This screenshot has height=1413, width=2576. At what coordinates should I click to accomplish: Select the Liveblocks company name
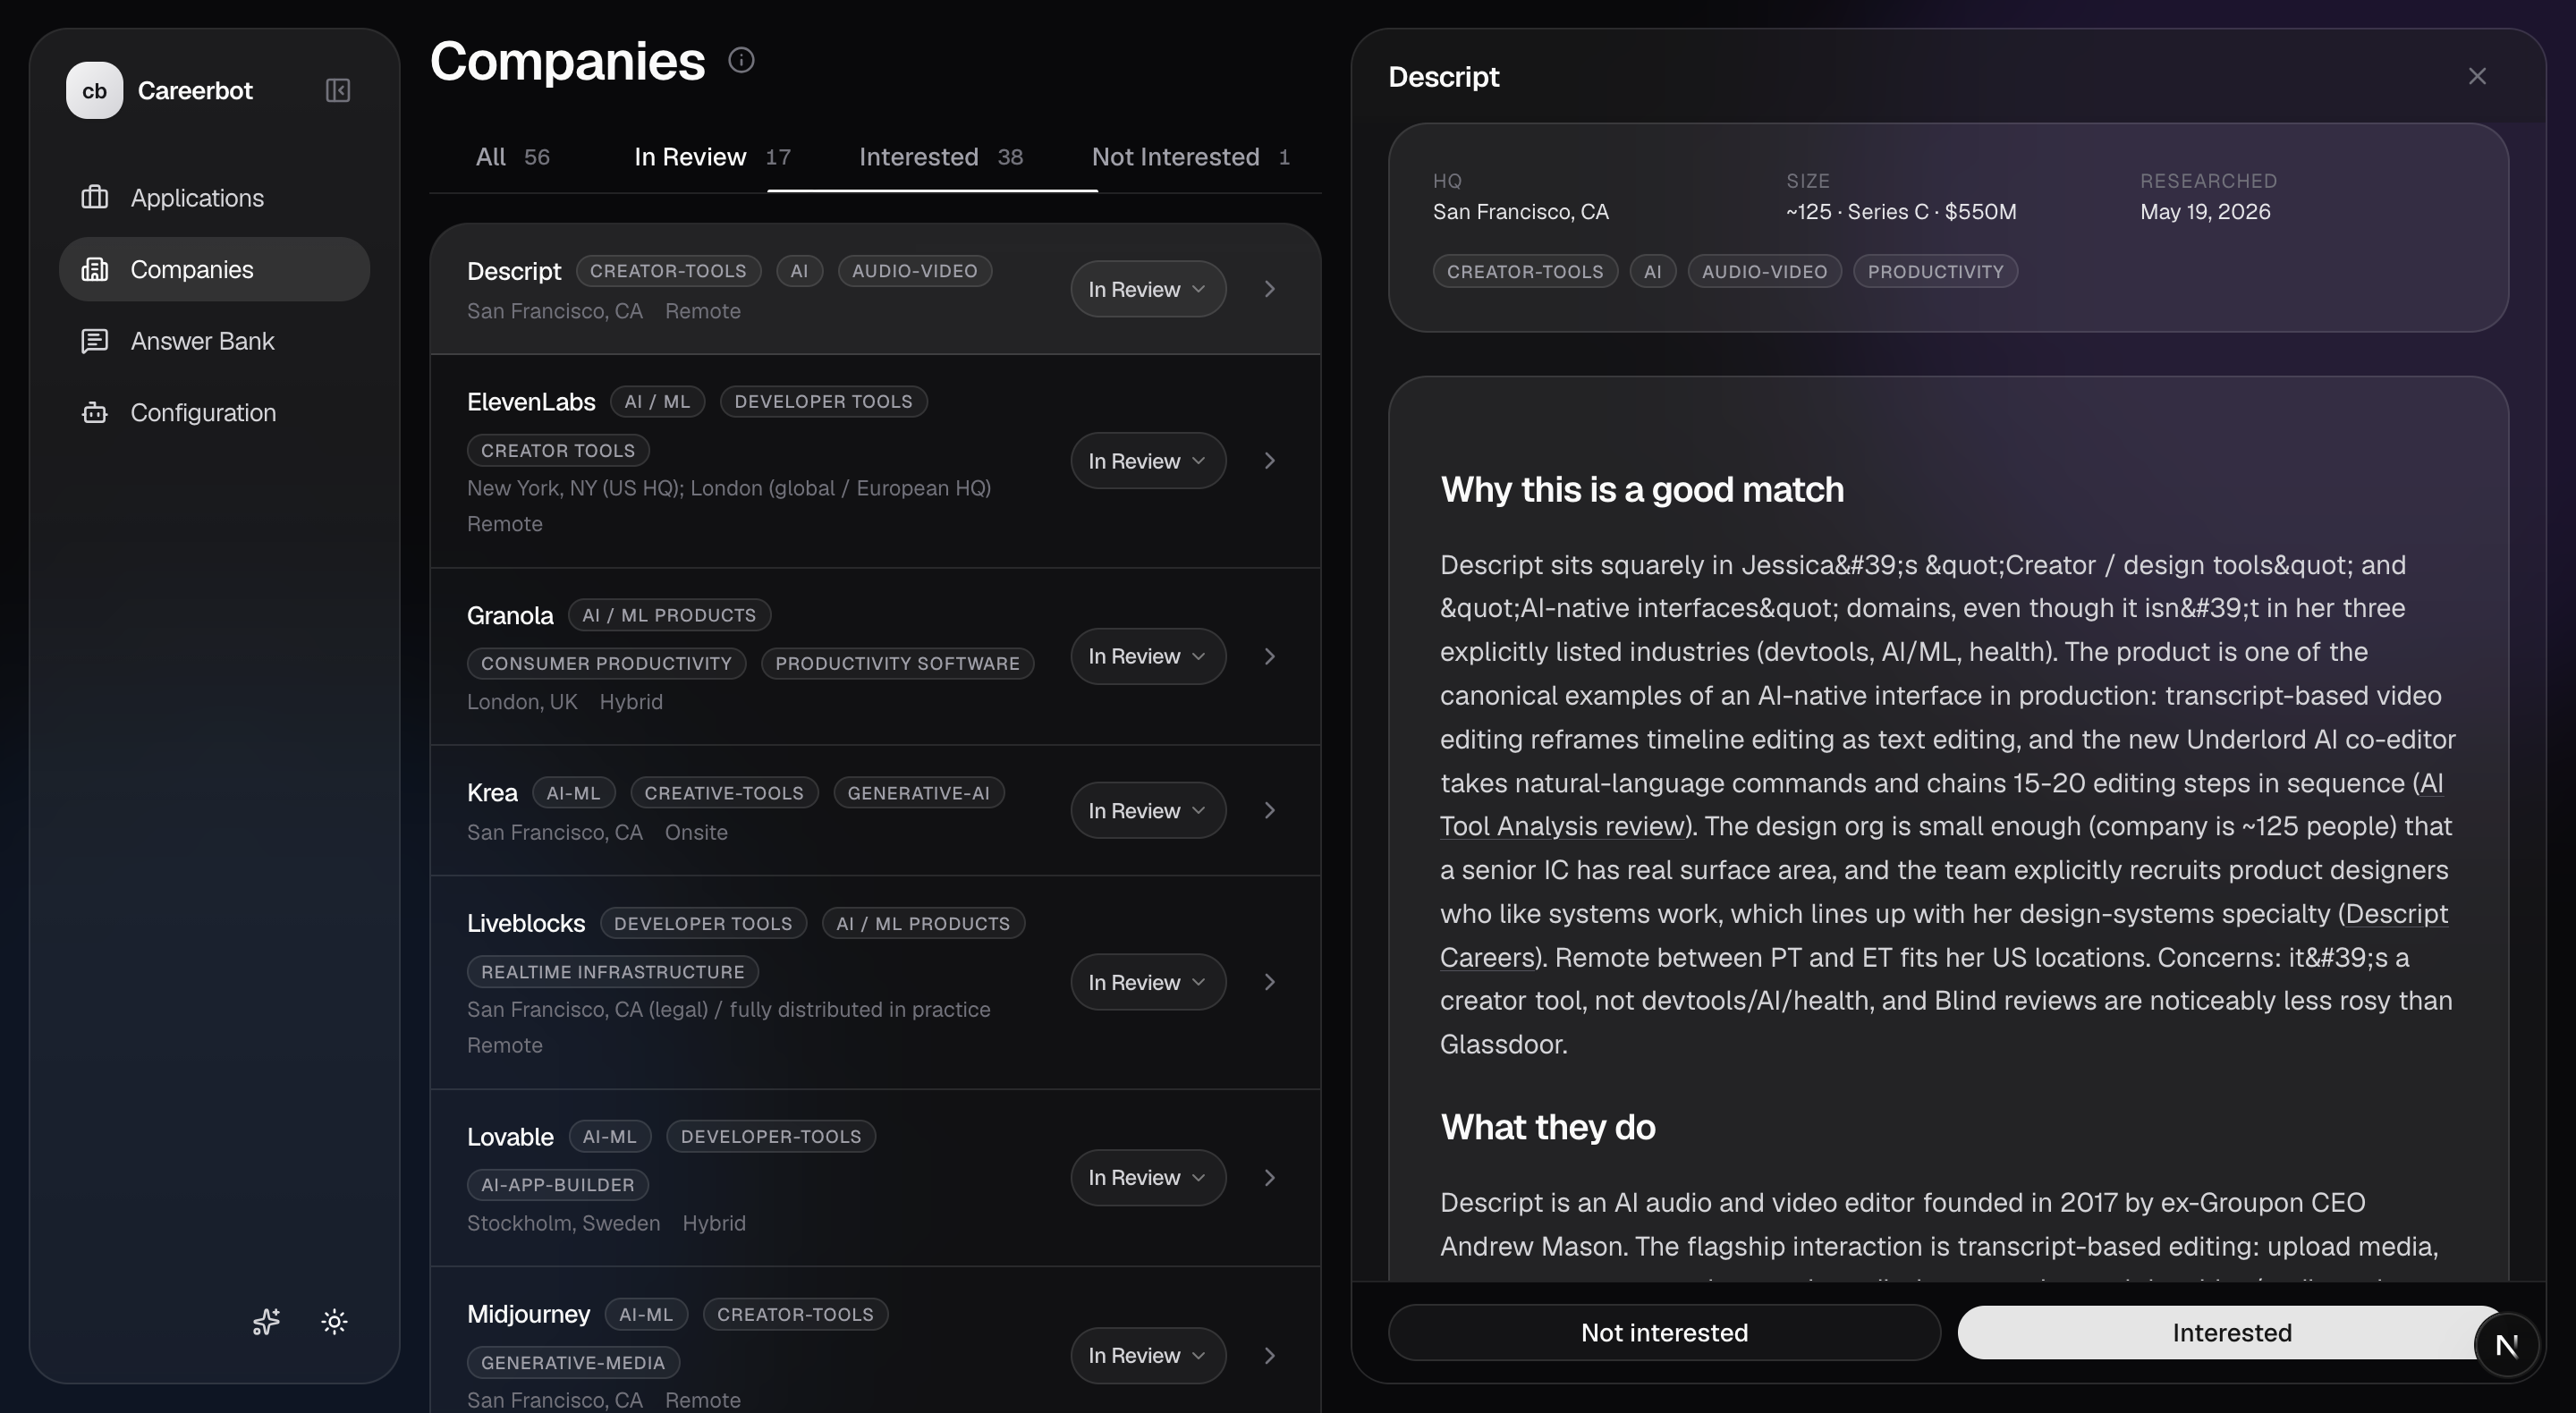[x=526, y=923]
